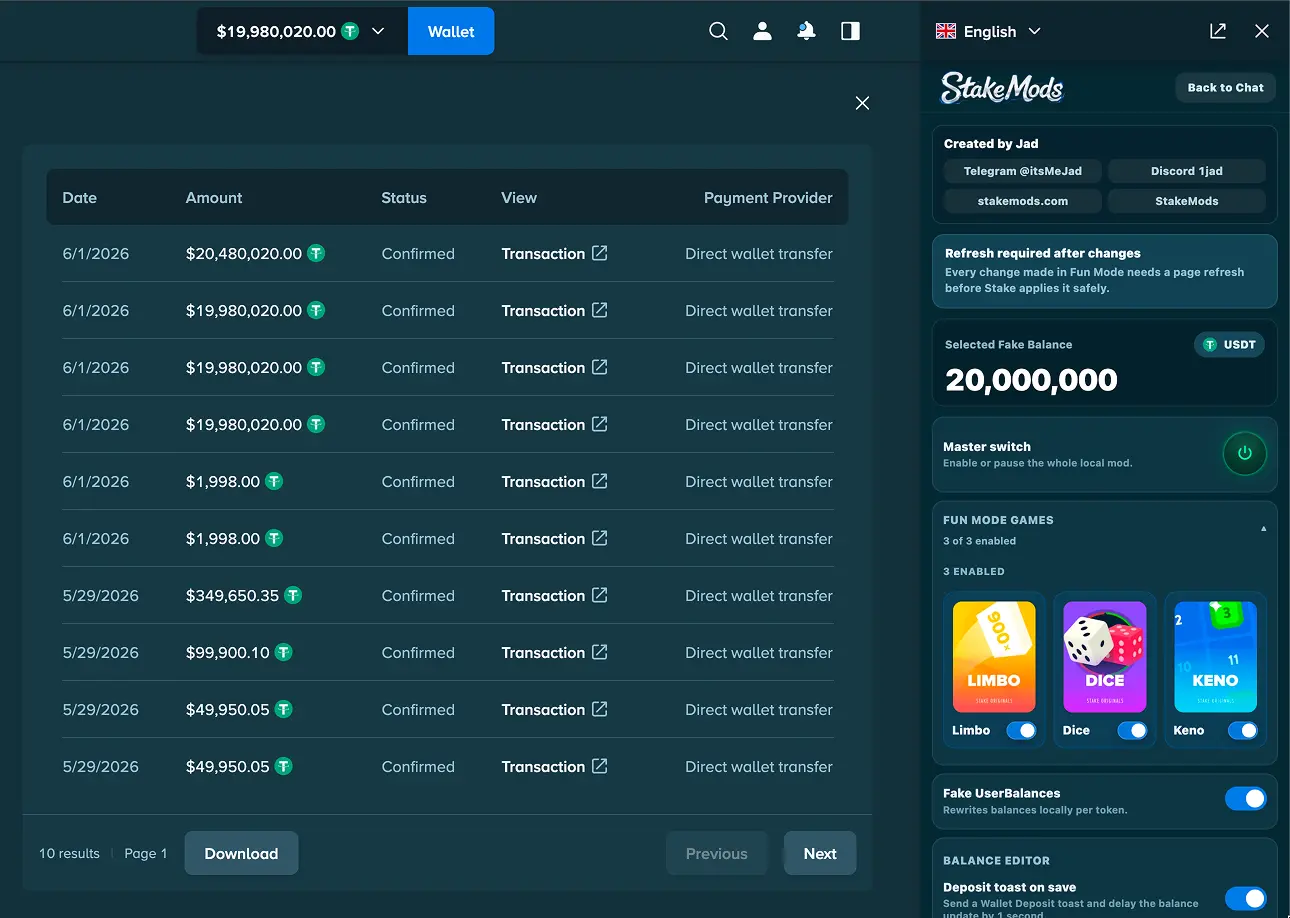The image size is (1290, 918).
Task: Open the user profile icon
Action: click(762, 31)
